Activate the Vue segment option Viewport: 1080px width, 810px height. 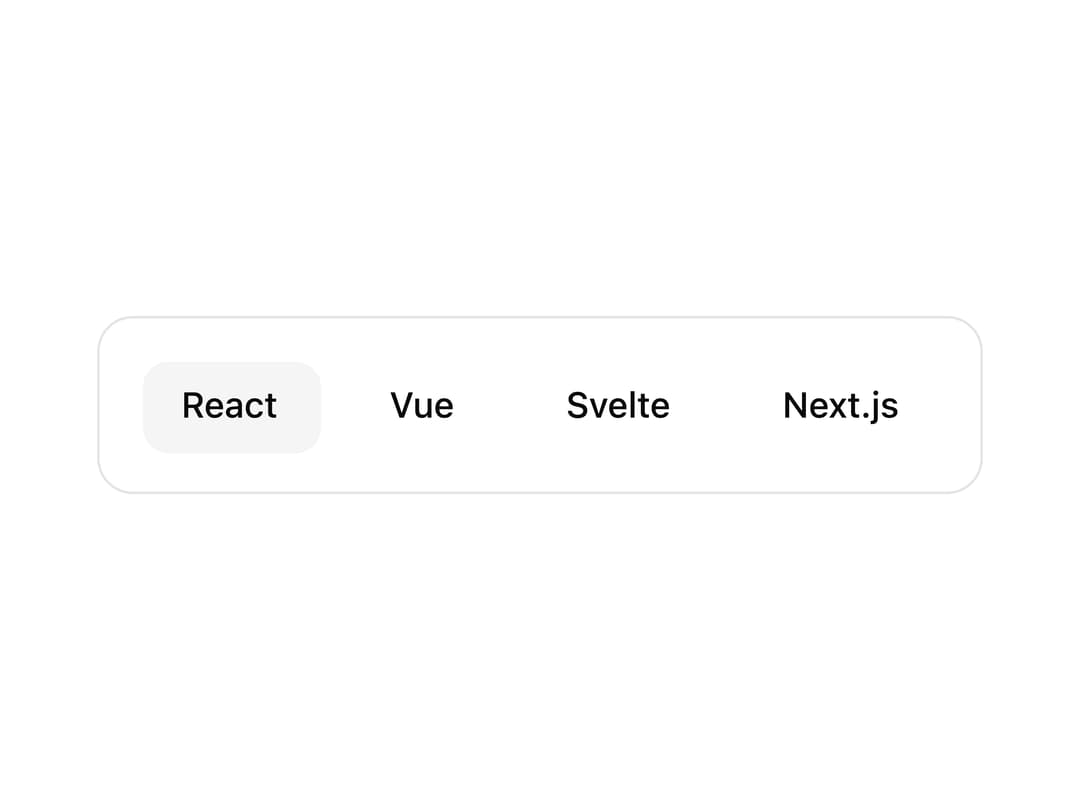422,407
